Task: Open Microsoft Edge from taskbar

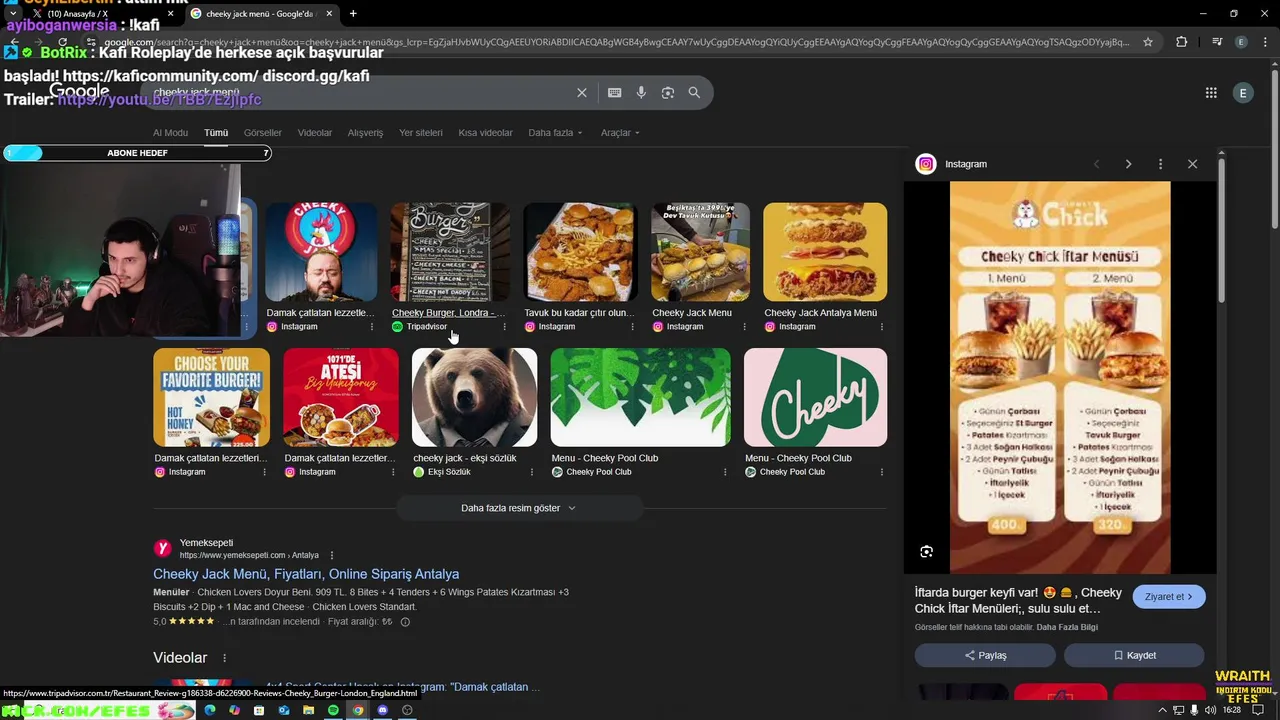Action: 210,710
